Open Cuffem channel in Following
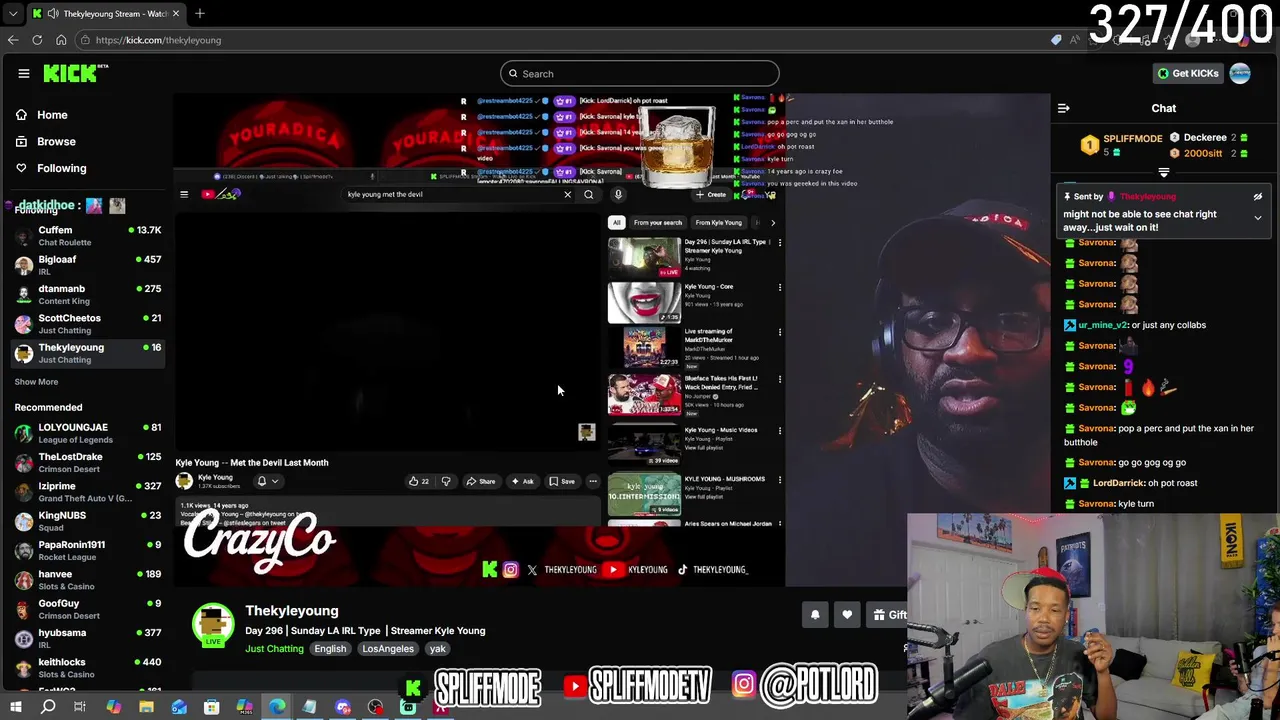This screenshot has height=720, width=1280. click(87, 236)
